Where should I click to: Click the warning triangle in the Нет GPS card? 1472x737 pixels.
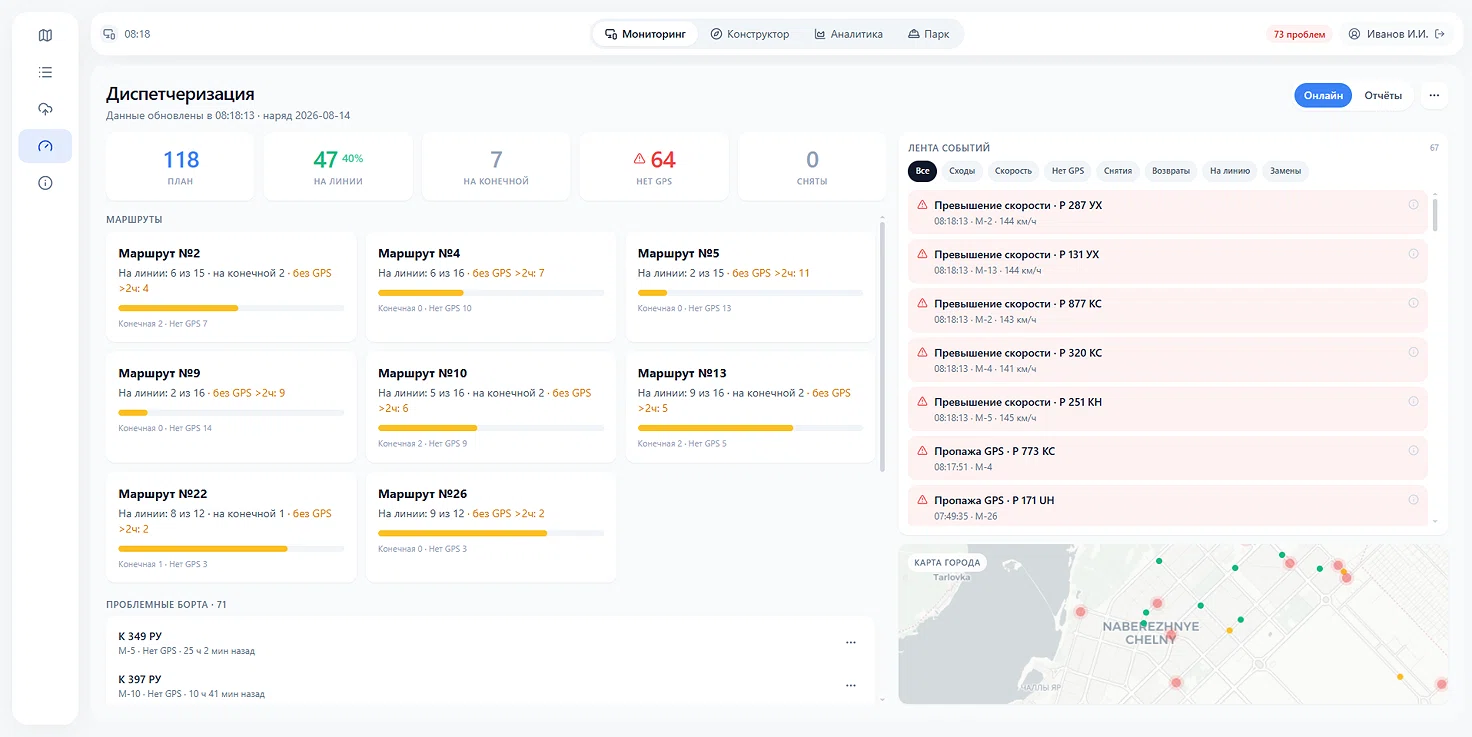(x=639, y=159)
